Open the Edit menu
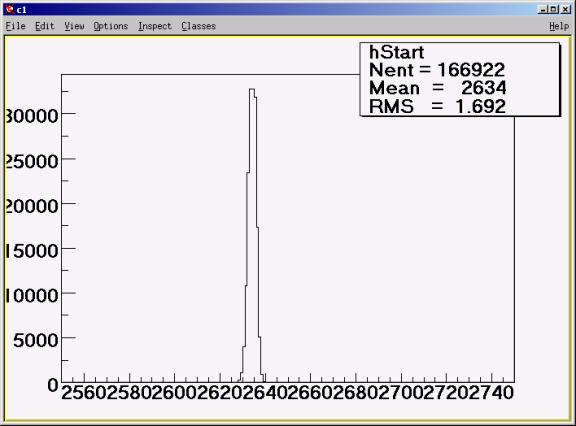The width and height of the screenshot is (576, 426). tap(44, 26)
